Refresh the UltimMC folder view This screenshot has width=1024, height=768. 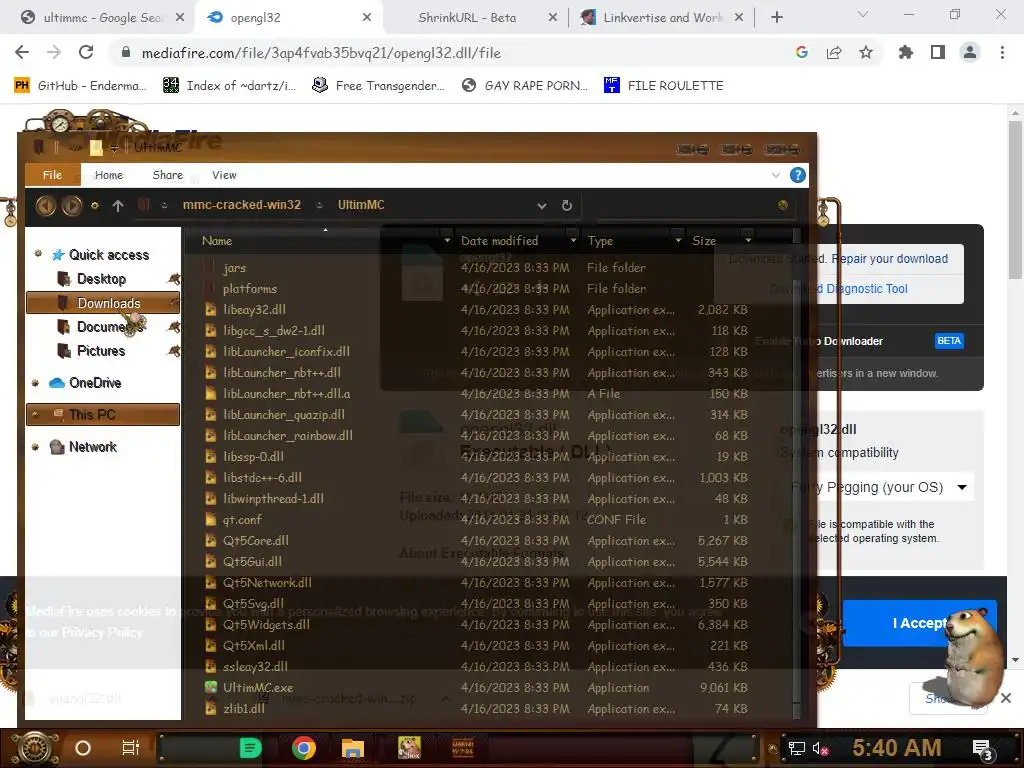pos(567,206)
